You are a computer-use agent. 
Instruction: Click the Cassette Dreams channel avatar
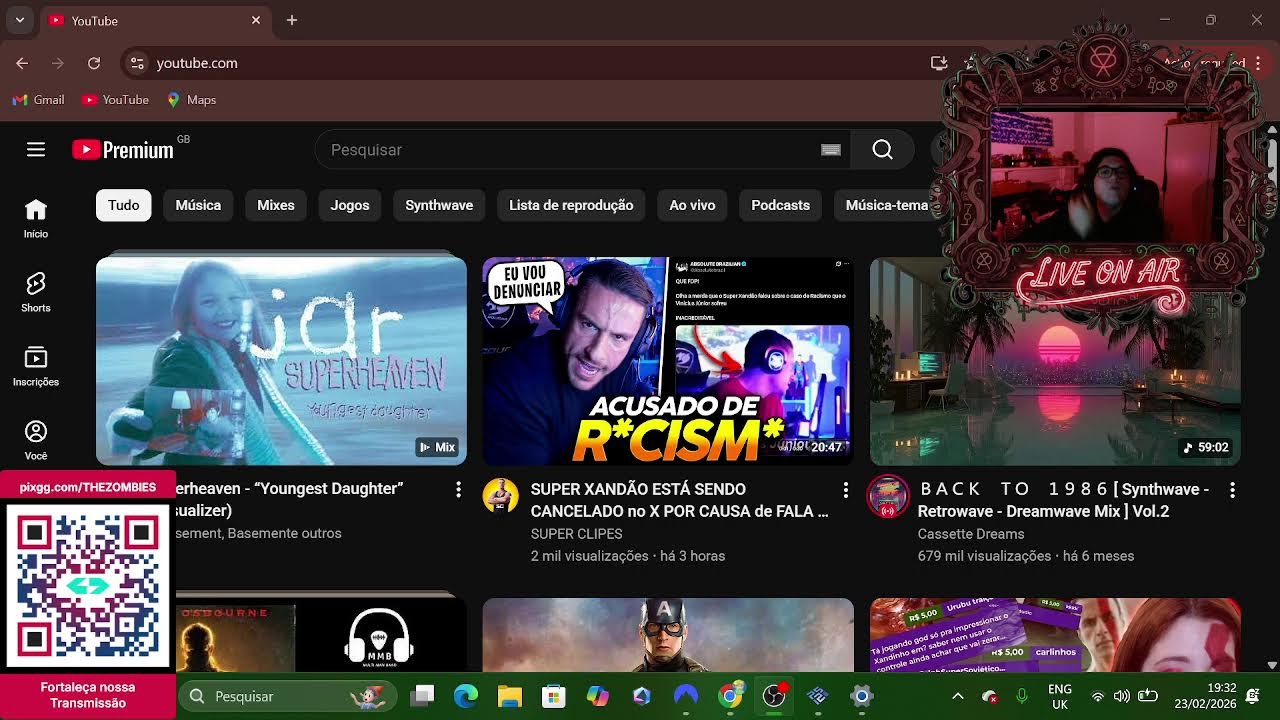click(x=887, y=496)
